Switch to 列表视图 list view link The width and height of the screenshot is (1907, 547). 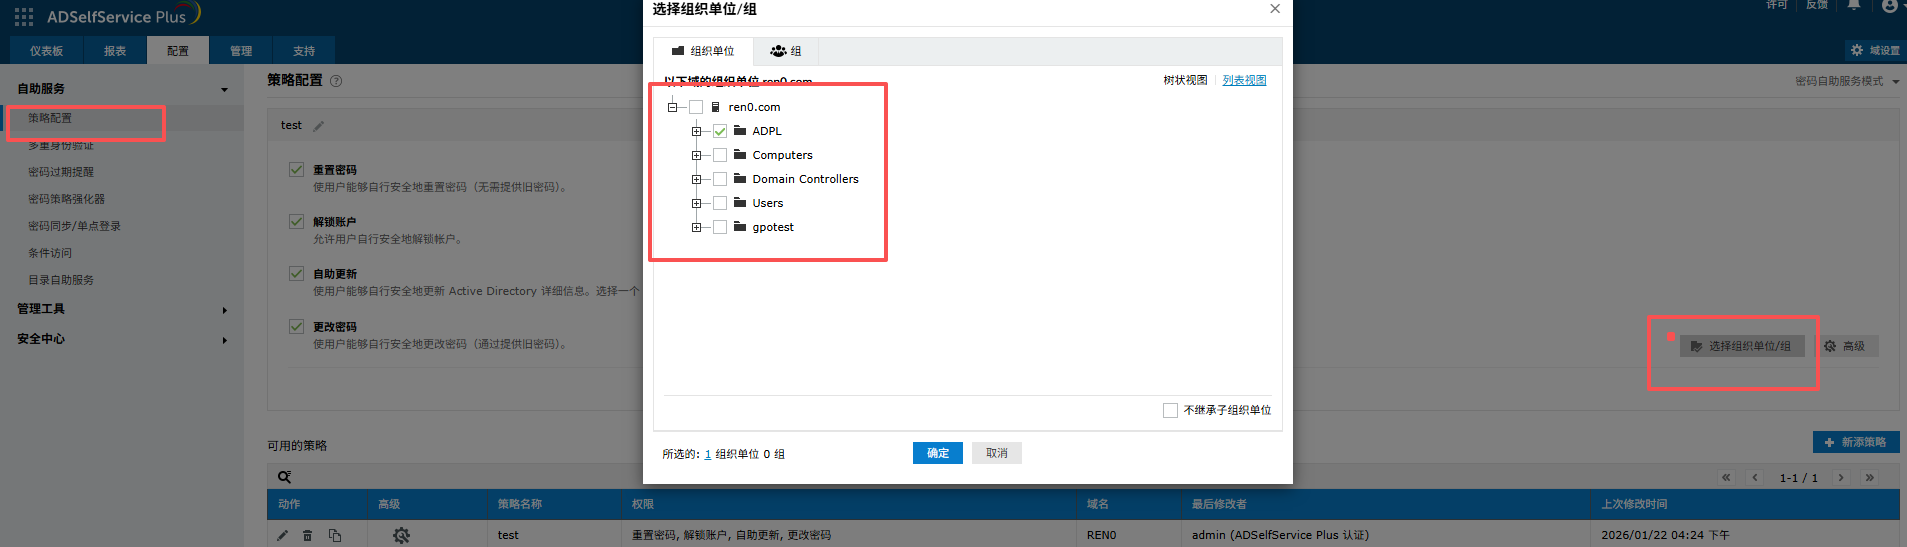pyautogui.click(x=1244, y=80)
